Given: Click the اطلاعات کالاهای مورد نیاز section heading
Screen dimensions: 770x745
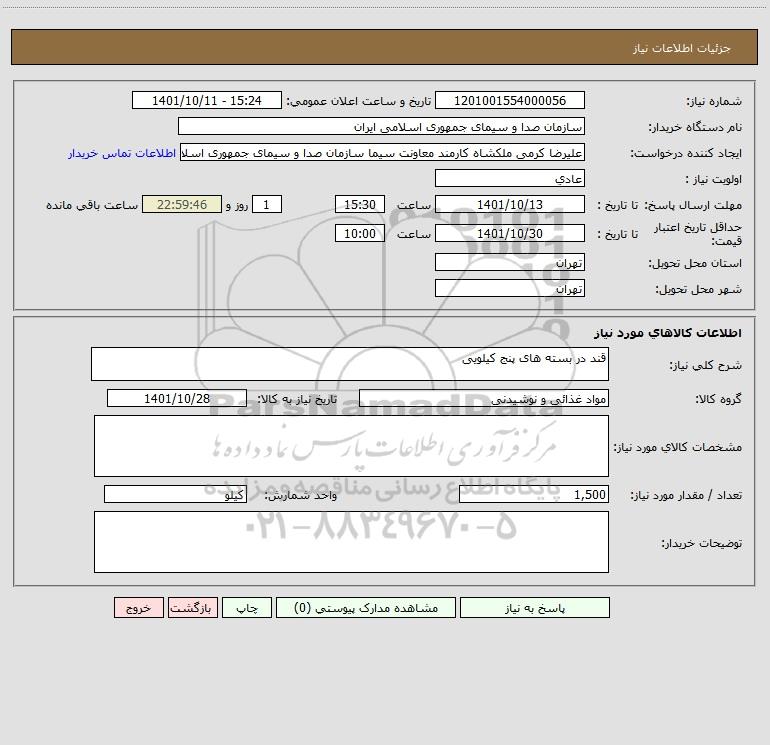Looking at the screenshot, I should 668,333.
